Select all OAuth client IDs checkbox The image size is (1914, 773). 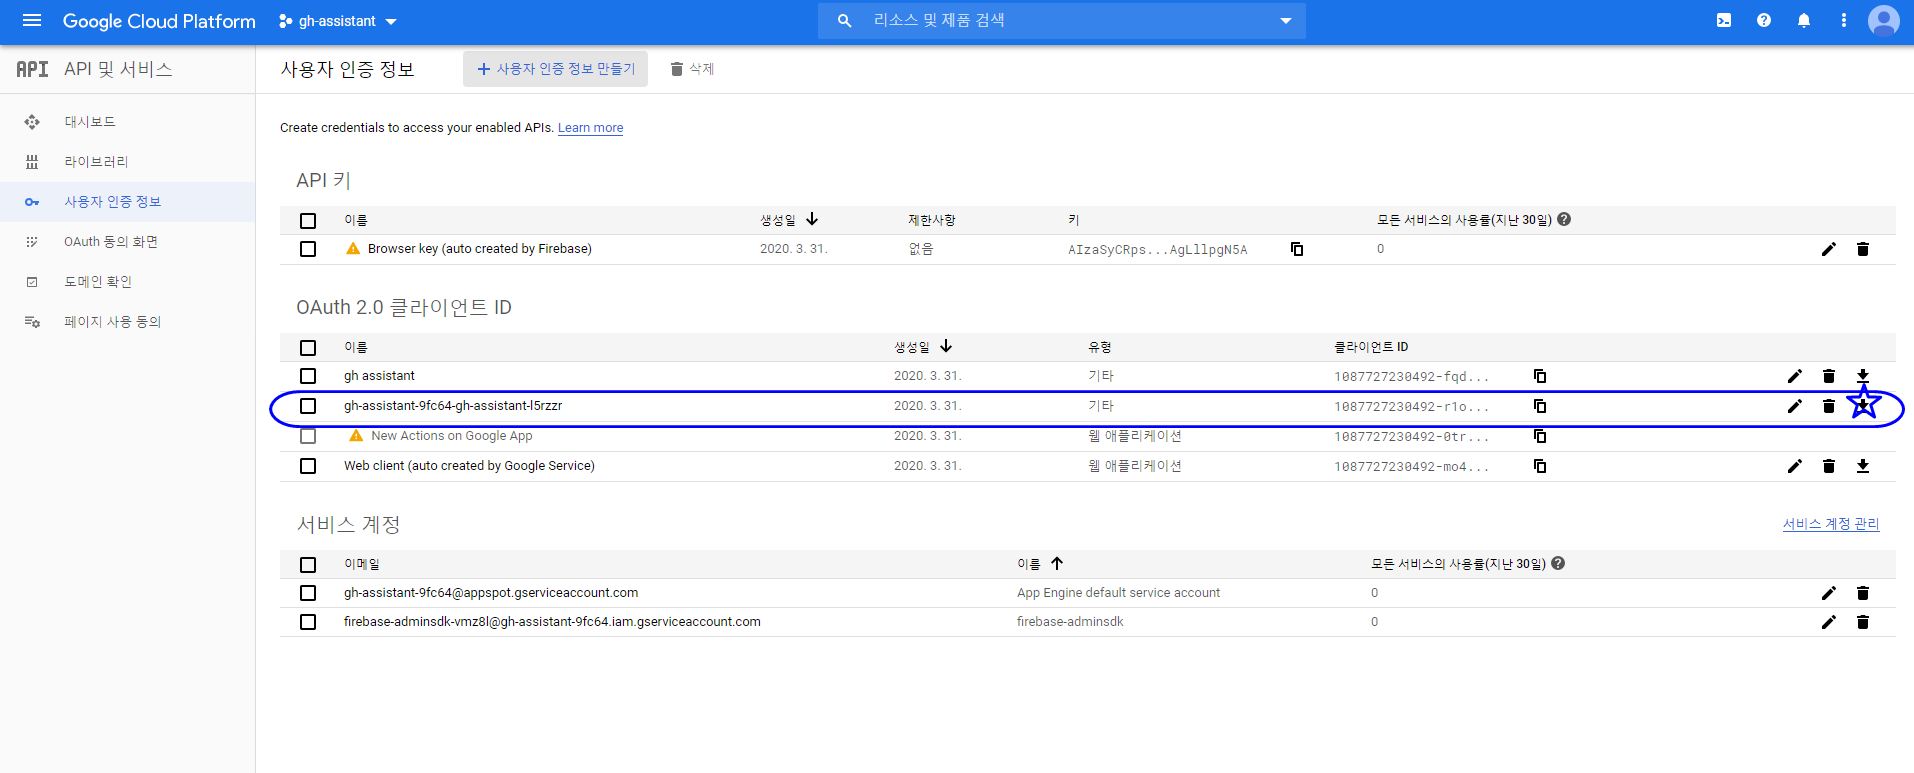[x=308, y=348]
